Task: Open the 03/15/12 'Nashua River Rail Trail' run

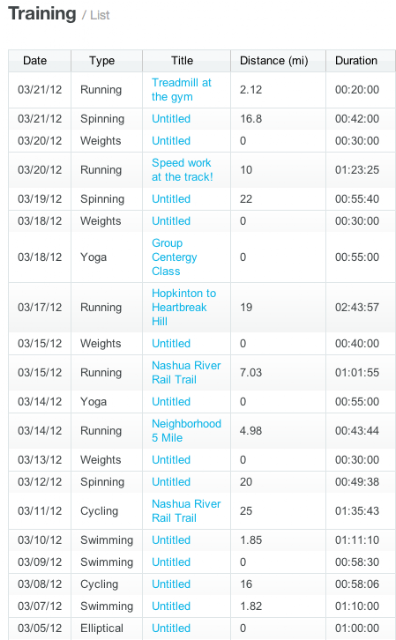Action: pyautogui.click(x=186, y=372)
